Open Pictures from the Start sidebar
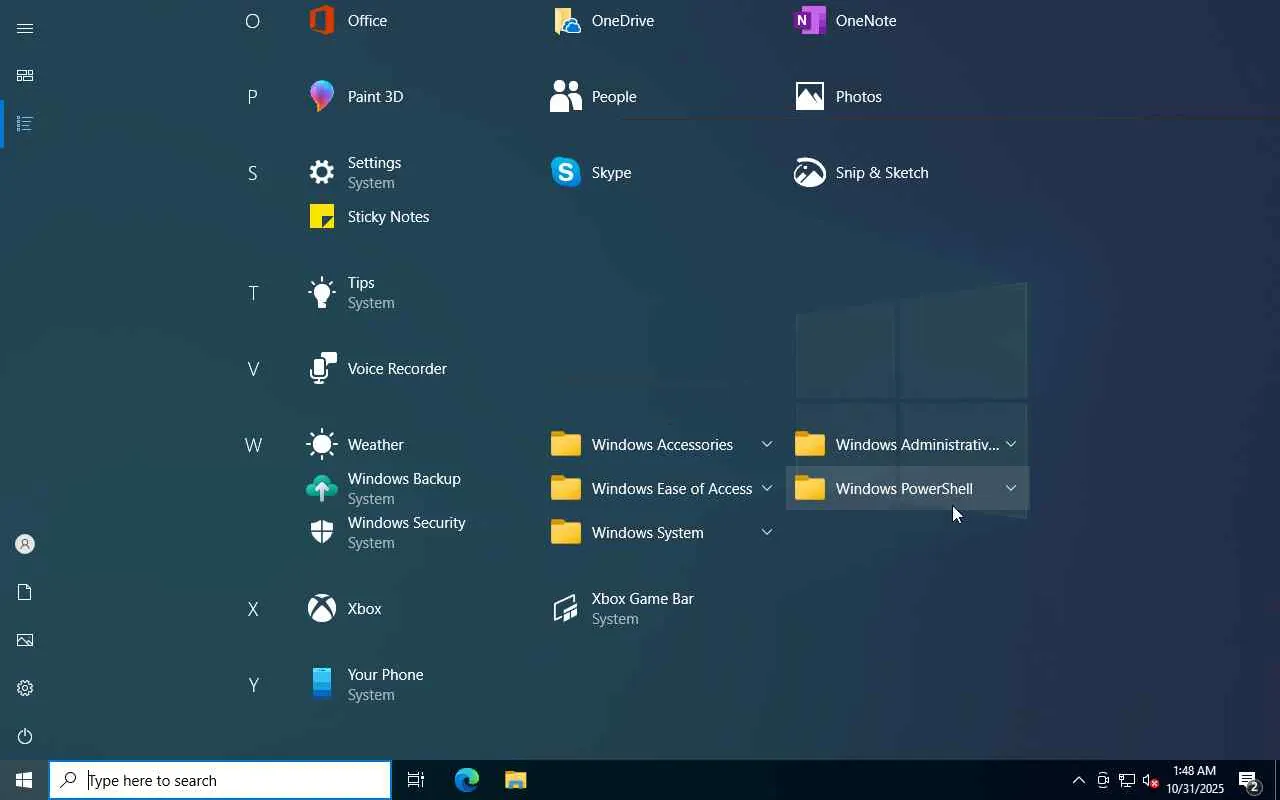Screen dimensions: 1280x800 [25, 640]
